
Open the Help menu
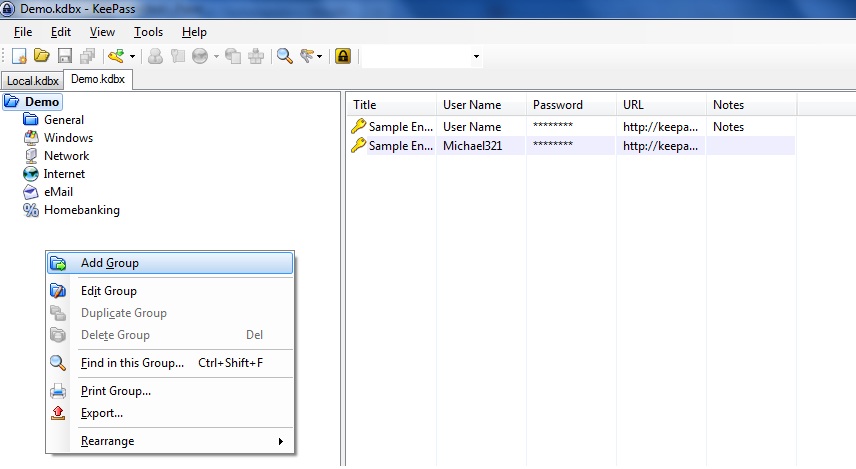click(x=194, y=32)
